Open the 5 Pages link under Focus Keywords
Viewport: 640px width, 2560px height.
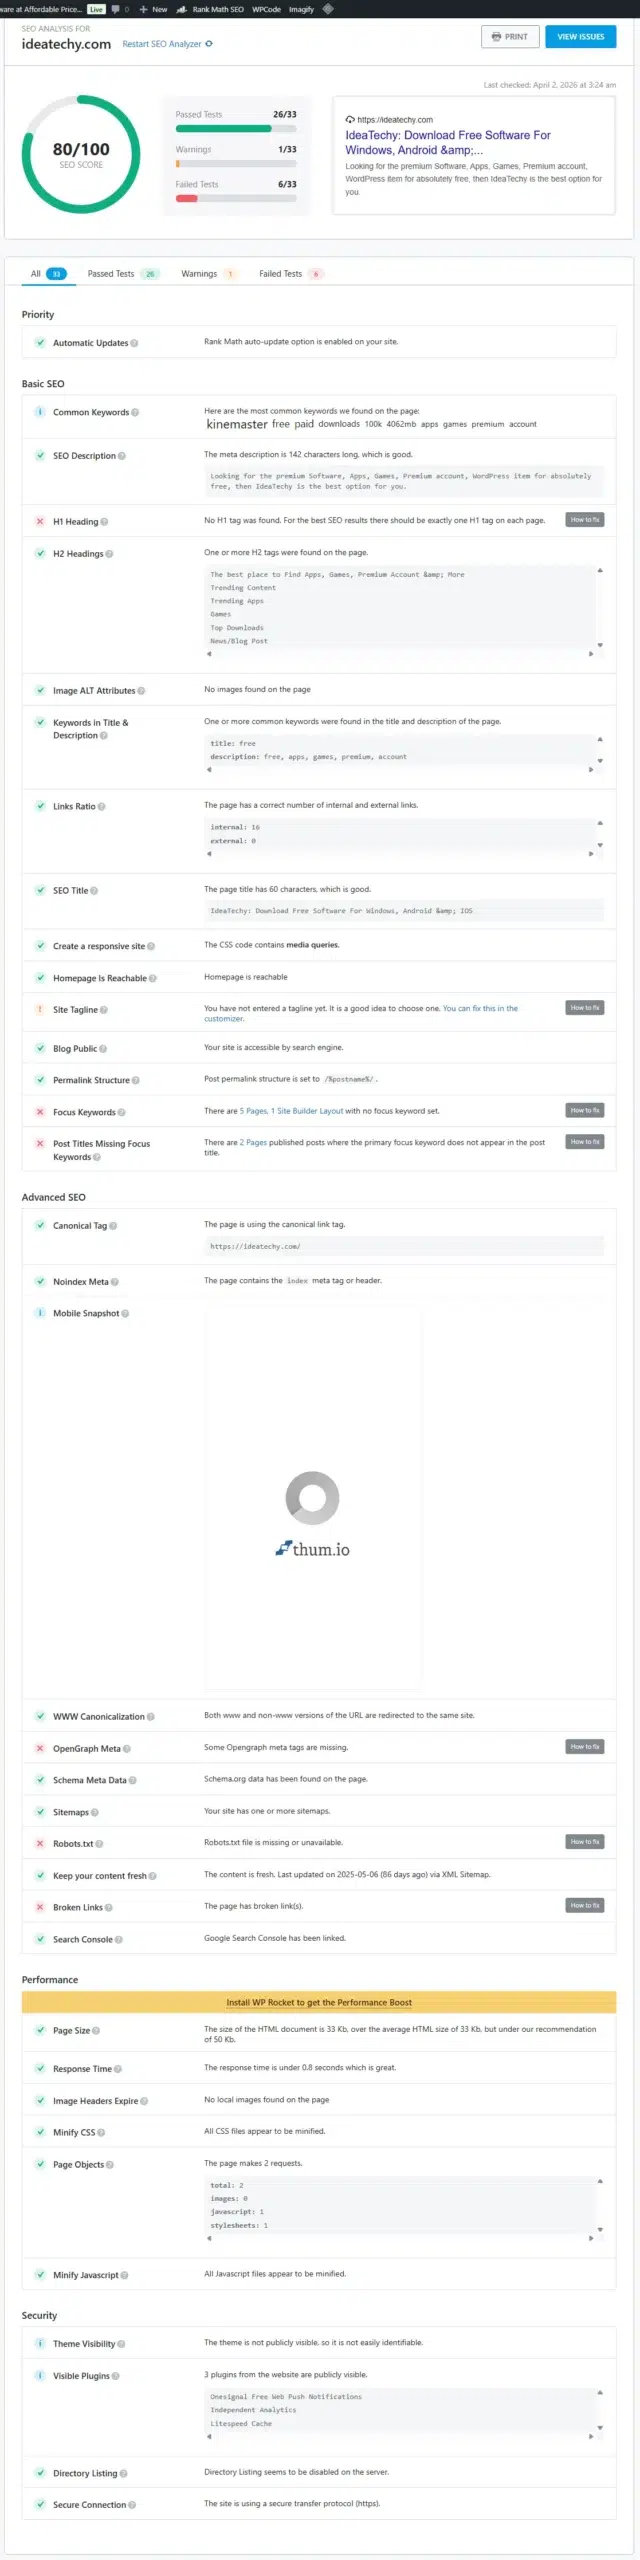[248, 1110]
